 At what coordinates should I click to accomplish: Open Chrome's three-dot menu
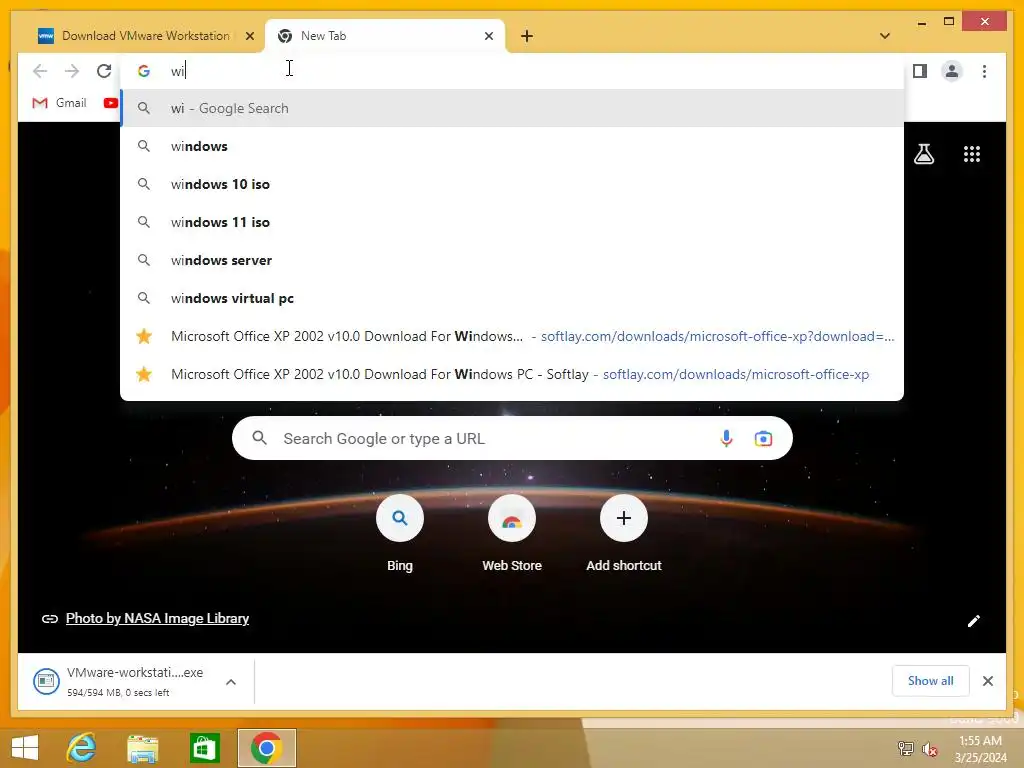[984, 71]
